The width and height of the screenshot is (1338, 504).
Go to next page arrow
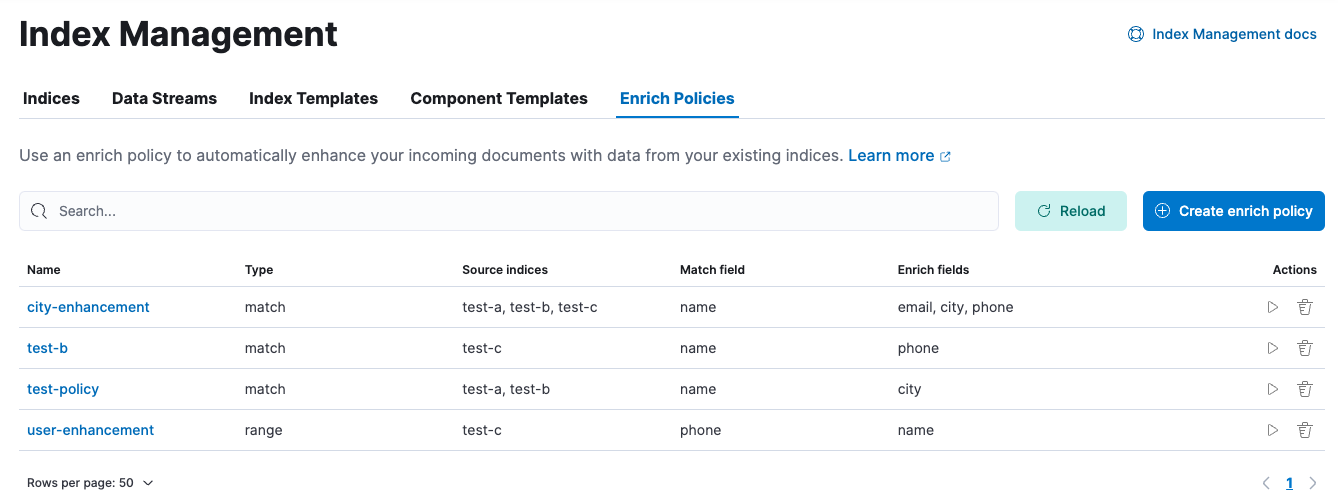[x=1313, y=483]
